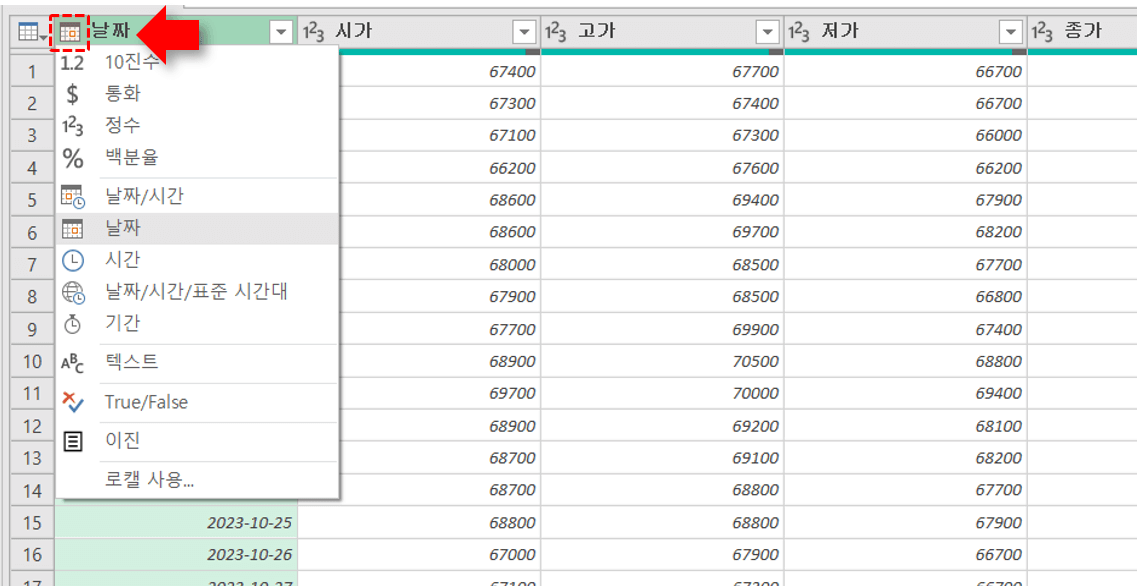The width and height of the screenshot is (1137, 586).
Task: Choose 날짜 in the type menu
Action: [x=197, y=228]
